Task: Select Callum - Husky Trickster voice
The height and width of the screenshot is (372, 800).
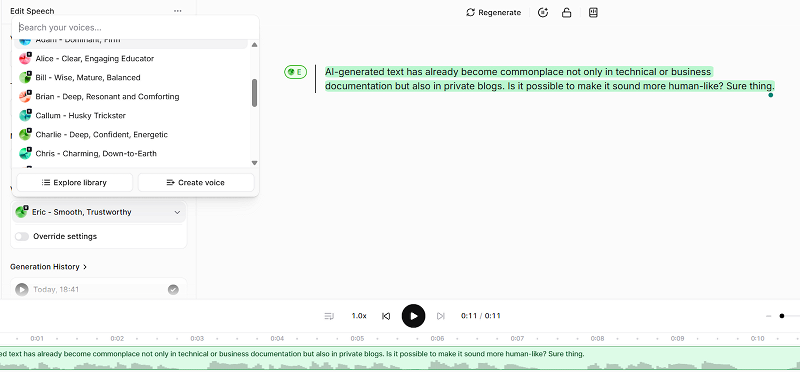Action: tap(131, 115)
